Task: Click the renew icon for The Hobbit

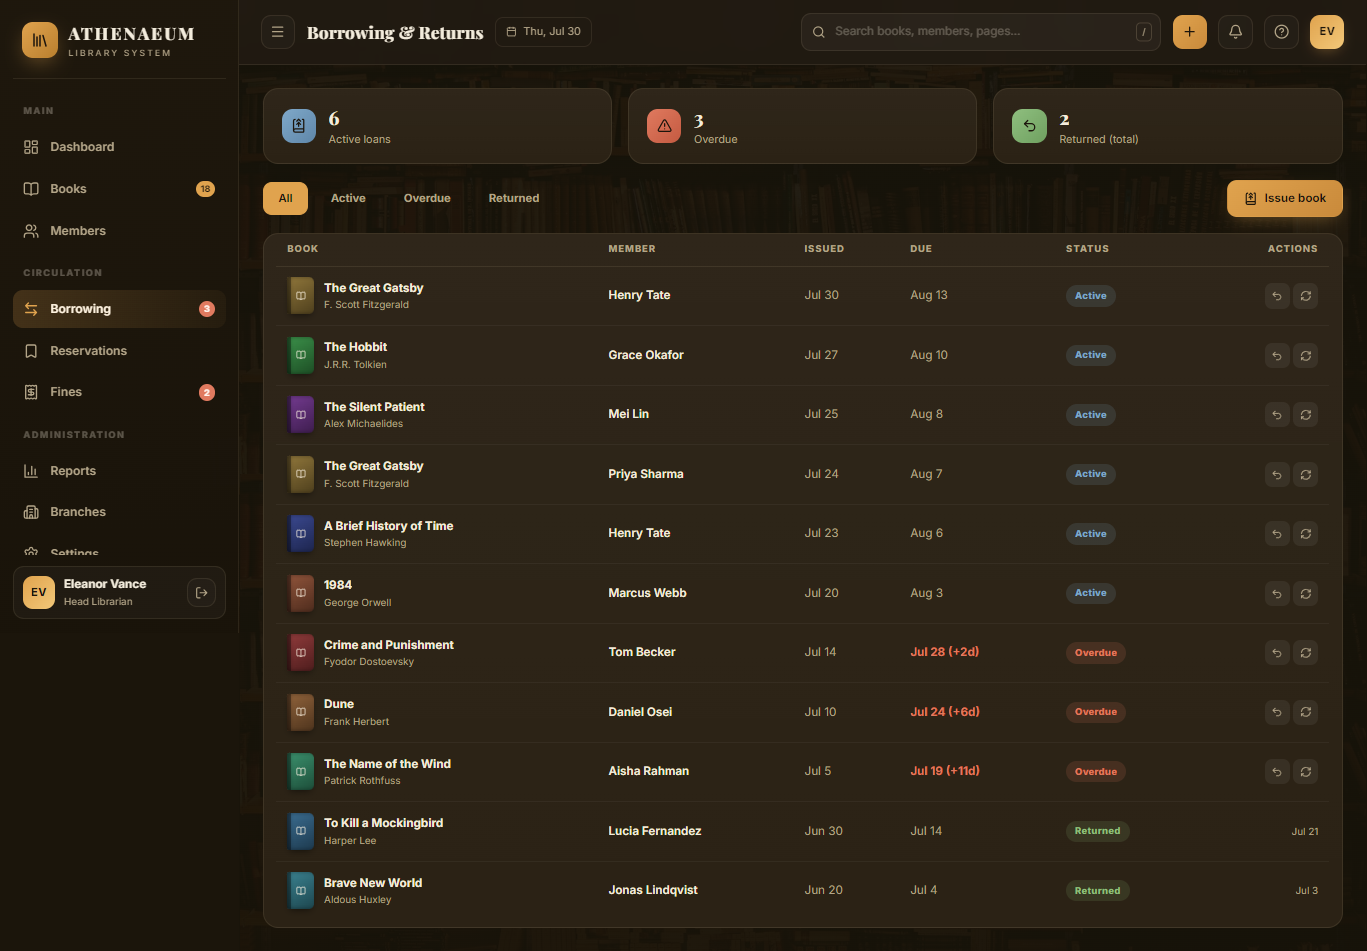Action: (1305, 355)
